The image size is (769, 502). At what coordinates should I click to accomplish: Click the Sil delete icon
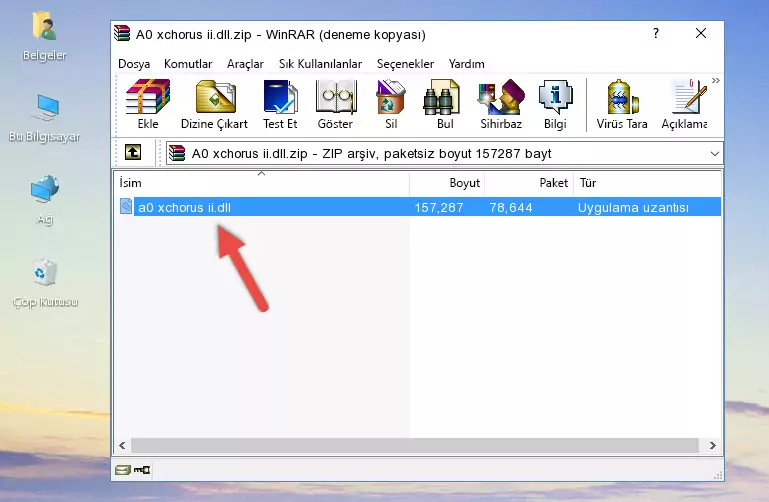[x=391, y=104]
